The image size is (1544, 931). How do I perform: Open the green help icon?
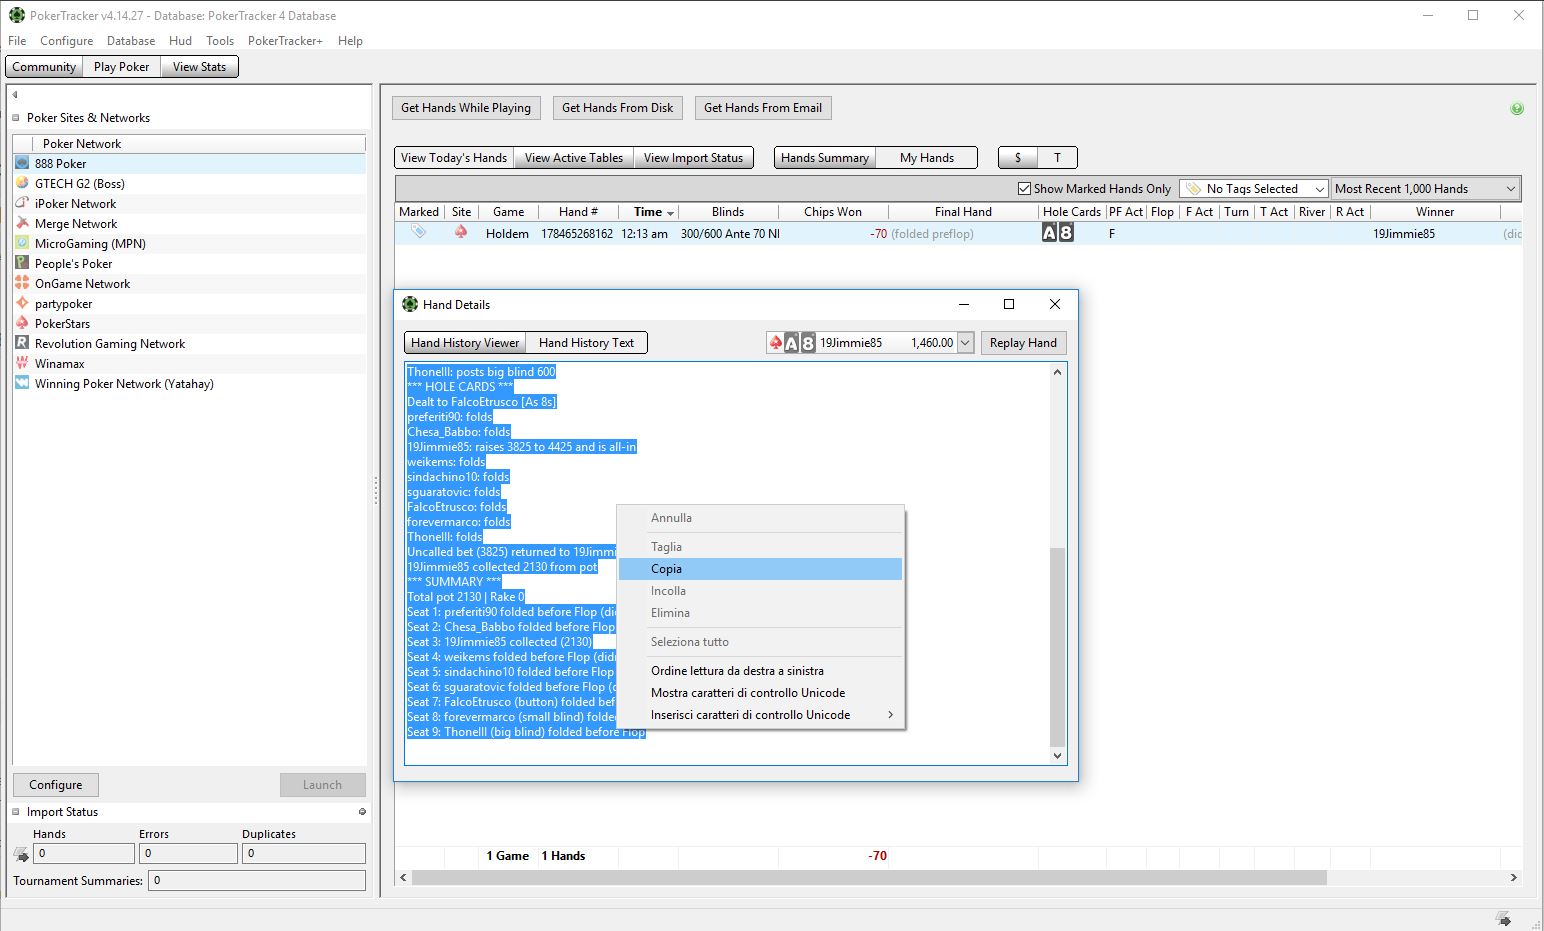1517,109
